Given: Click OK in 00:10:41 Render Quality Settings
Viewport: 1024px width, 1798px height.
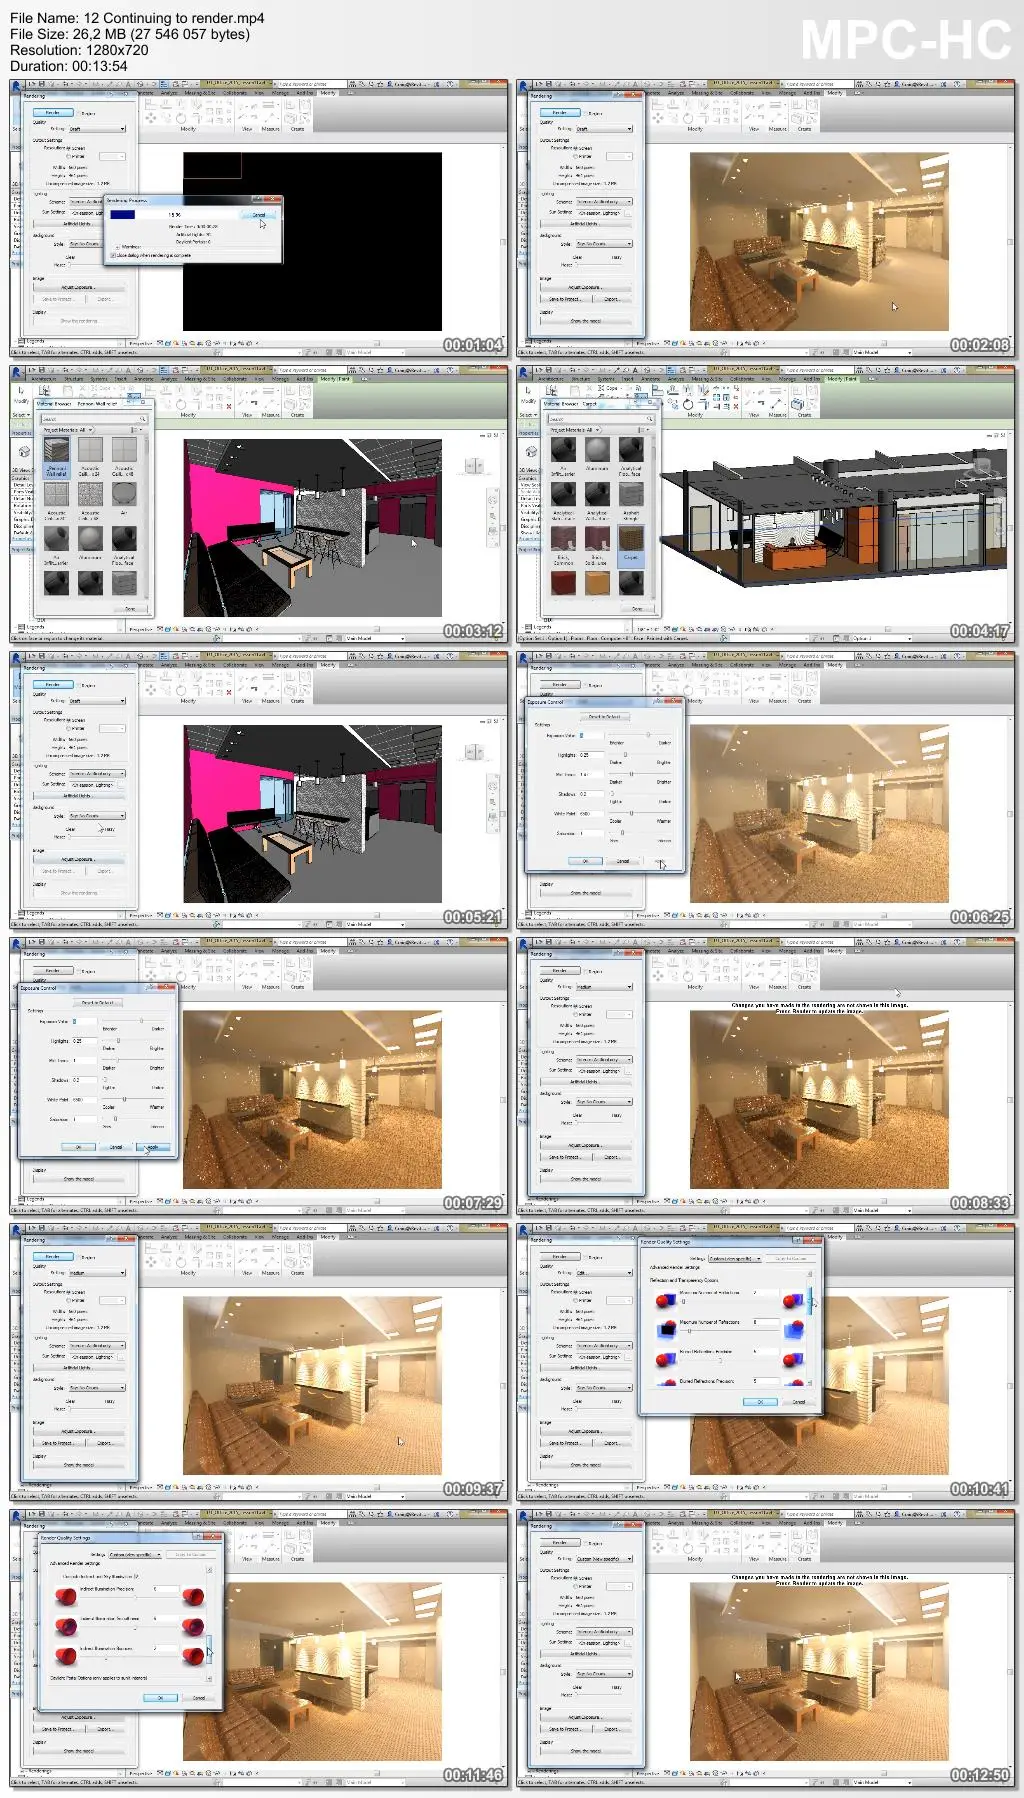Looking at the screenshot, I should (x=760, y=1402).
